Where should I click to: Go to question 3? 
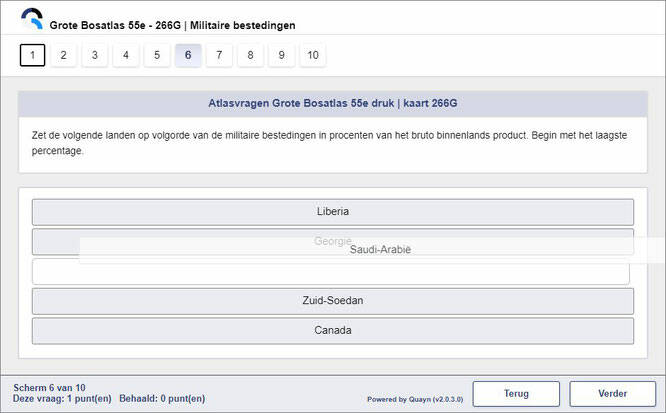pyautogui.click(x=95, y=55)
